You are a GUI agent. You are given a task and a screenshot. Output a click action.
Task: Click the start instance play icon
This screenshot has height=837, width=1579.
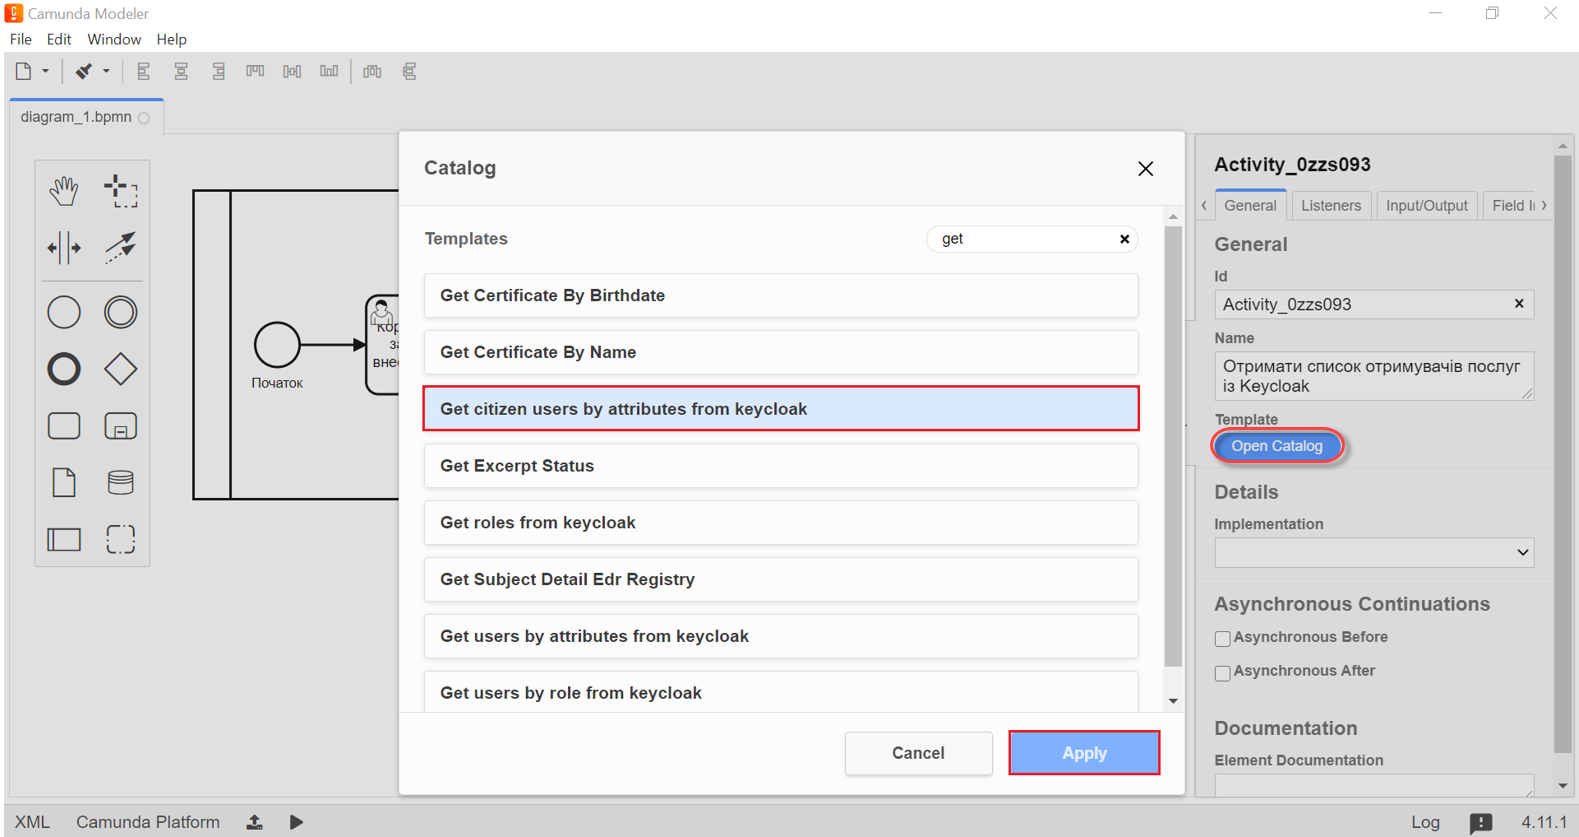tap(296, 822)
